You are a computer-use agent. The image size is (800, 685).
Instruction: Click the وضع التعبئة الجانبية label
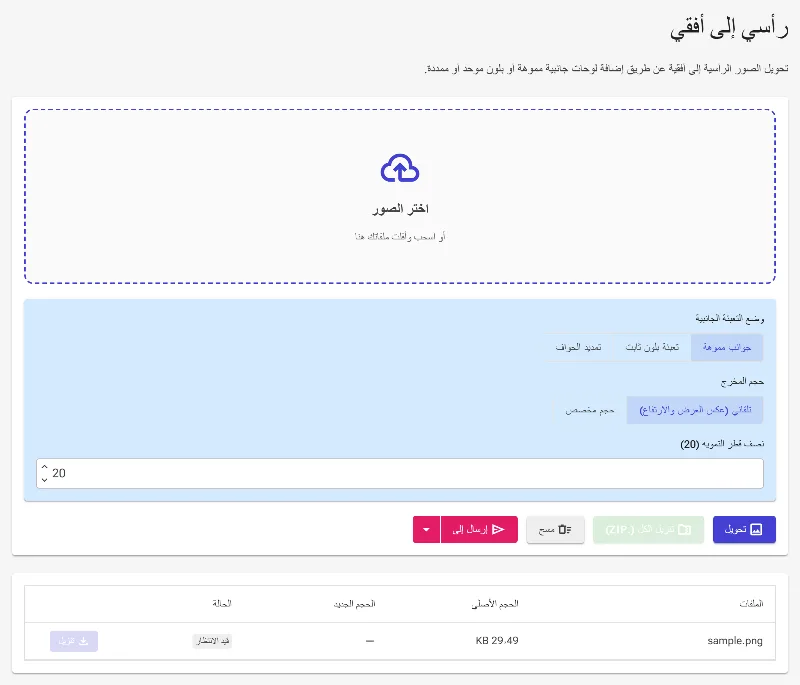[x=730, y=319]
